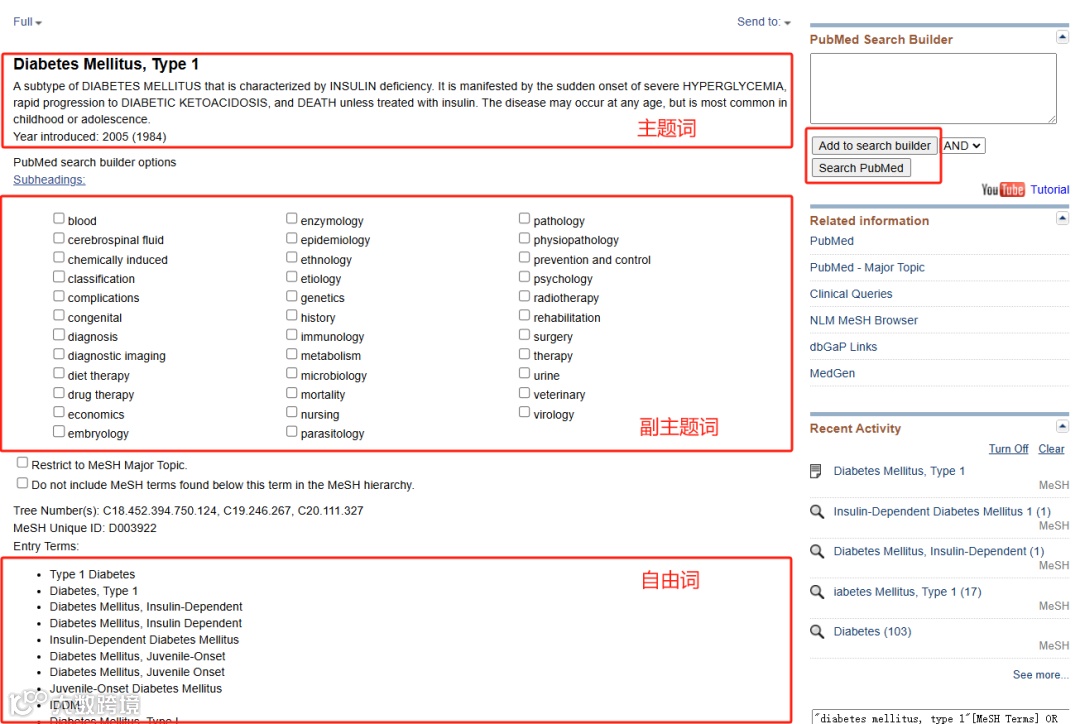Open recent search Diabetes (103)
This screenshot has height=724, width=1080.
(x=872, y=632)
